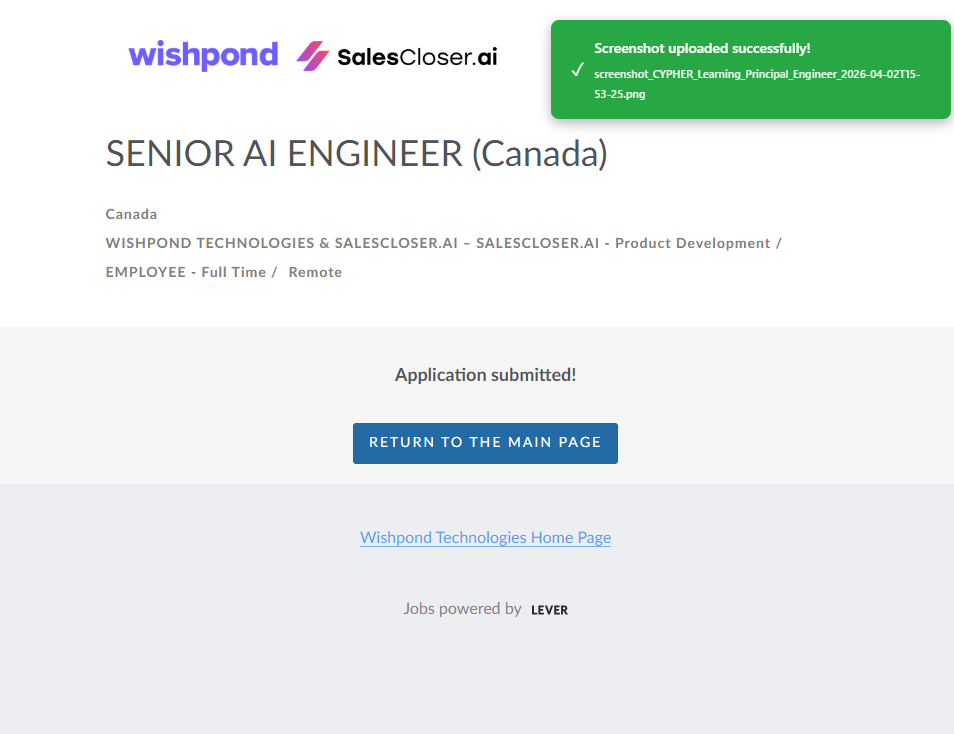This screenshot has width=954, height=734.
Task: Click the Employee - Full Time label
Action: coord(185,272)
